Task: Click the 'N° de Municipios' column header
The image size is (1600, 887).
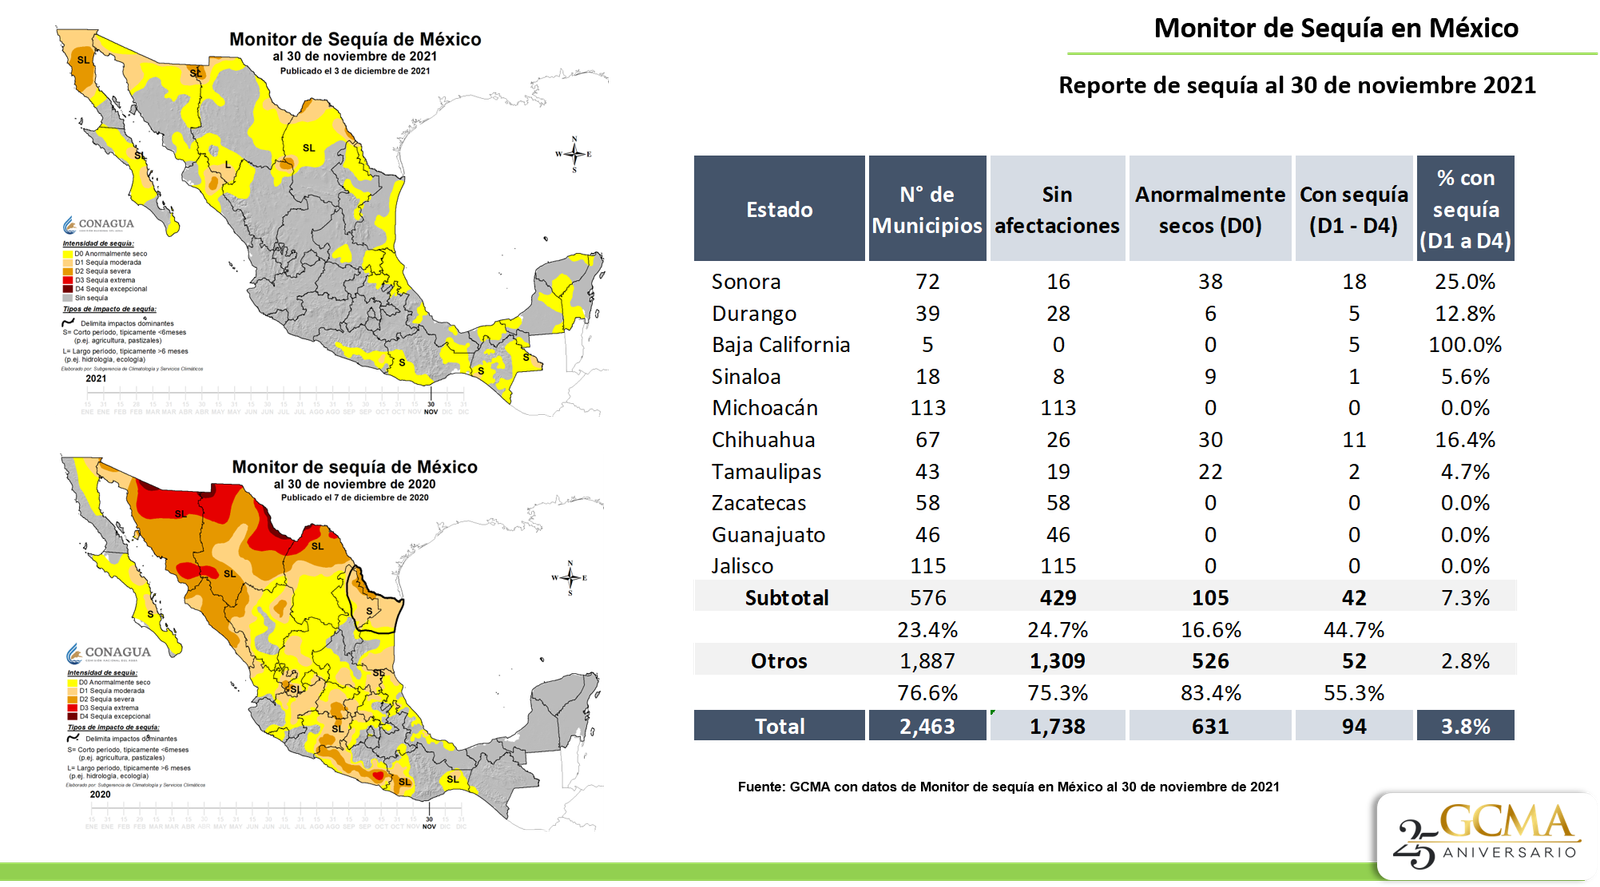Action: (927, 209)
